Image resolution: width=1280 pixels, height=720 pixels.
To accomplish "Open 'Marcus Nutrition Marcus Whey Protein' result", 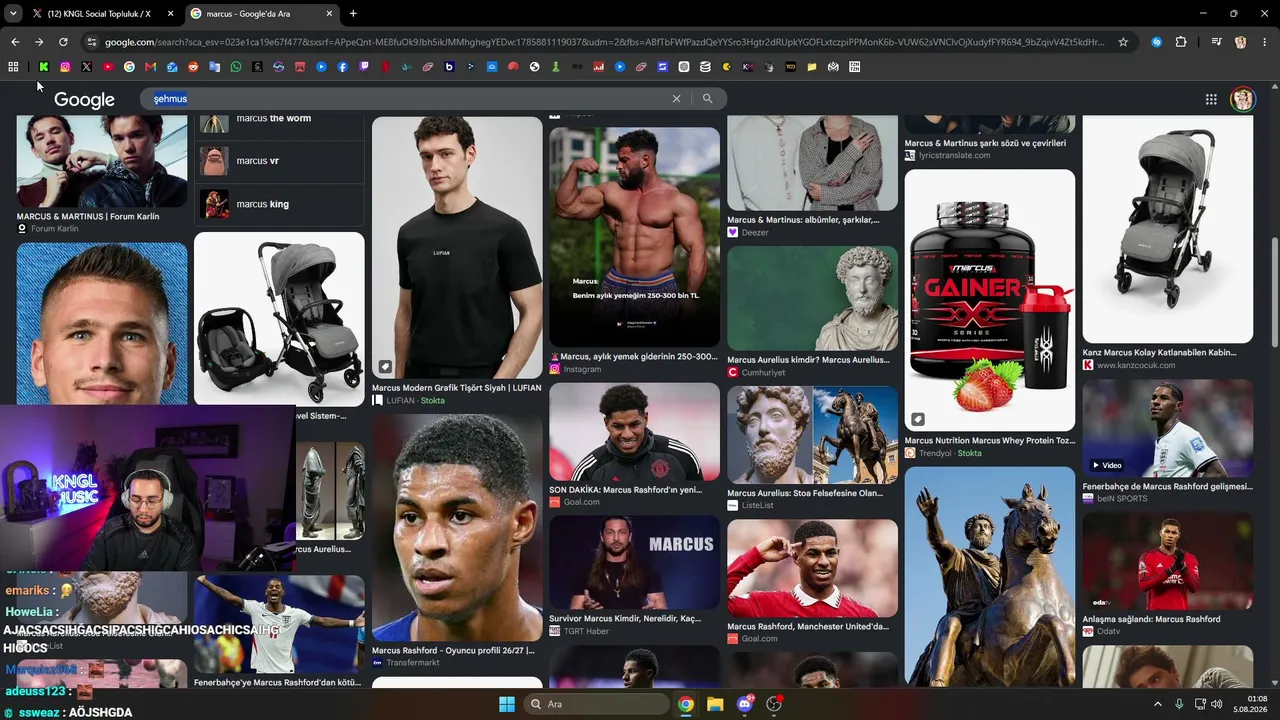I will pyautogui.click(x=989, y=440).
